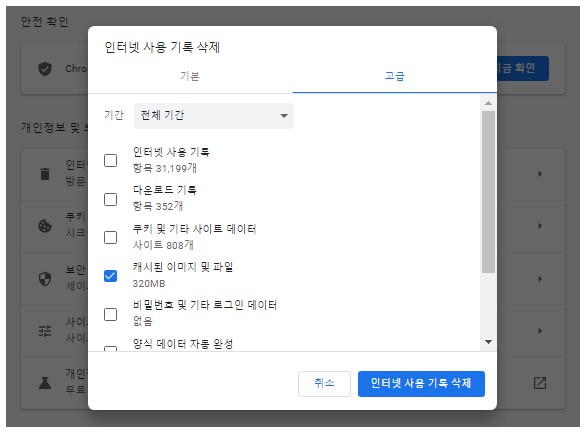Click the 취소 button
Screen dimensions: 588x432
(x=324, y=383)
